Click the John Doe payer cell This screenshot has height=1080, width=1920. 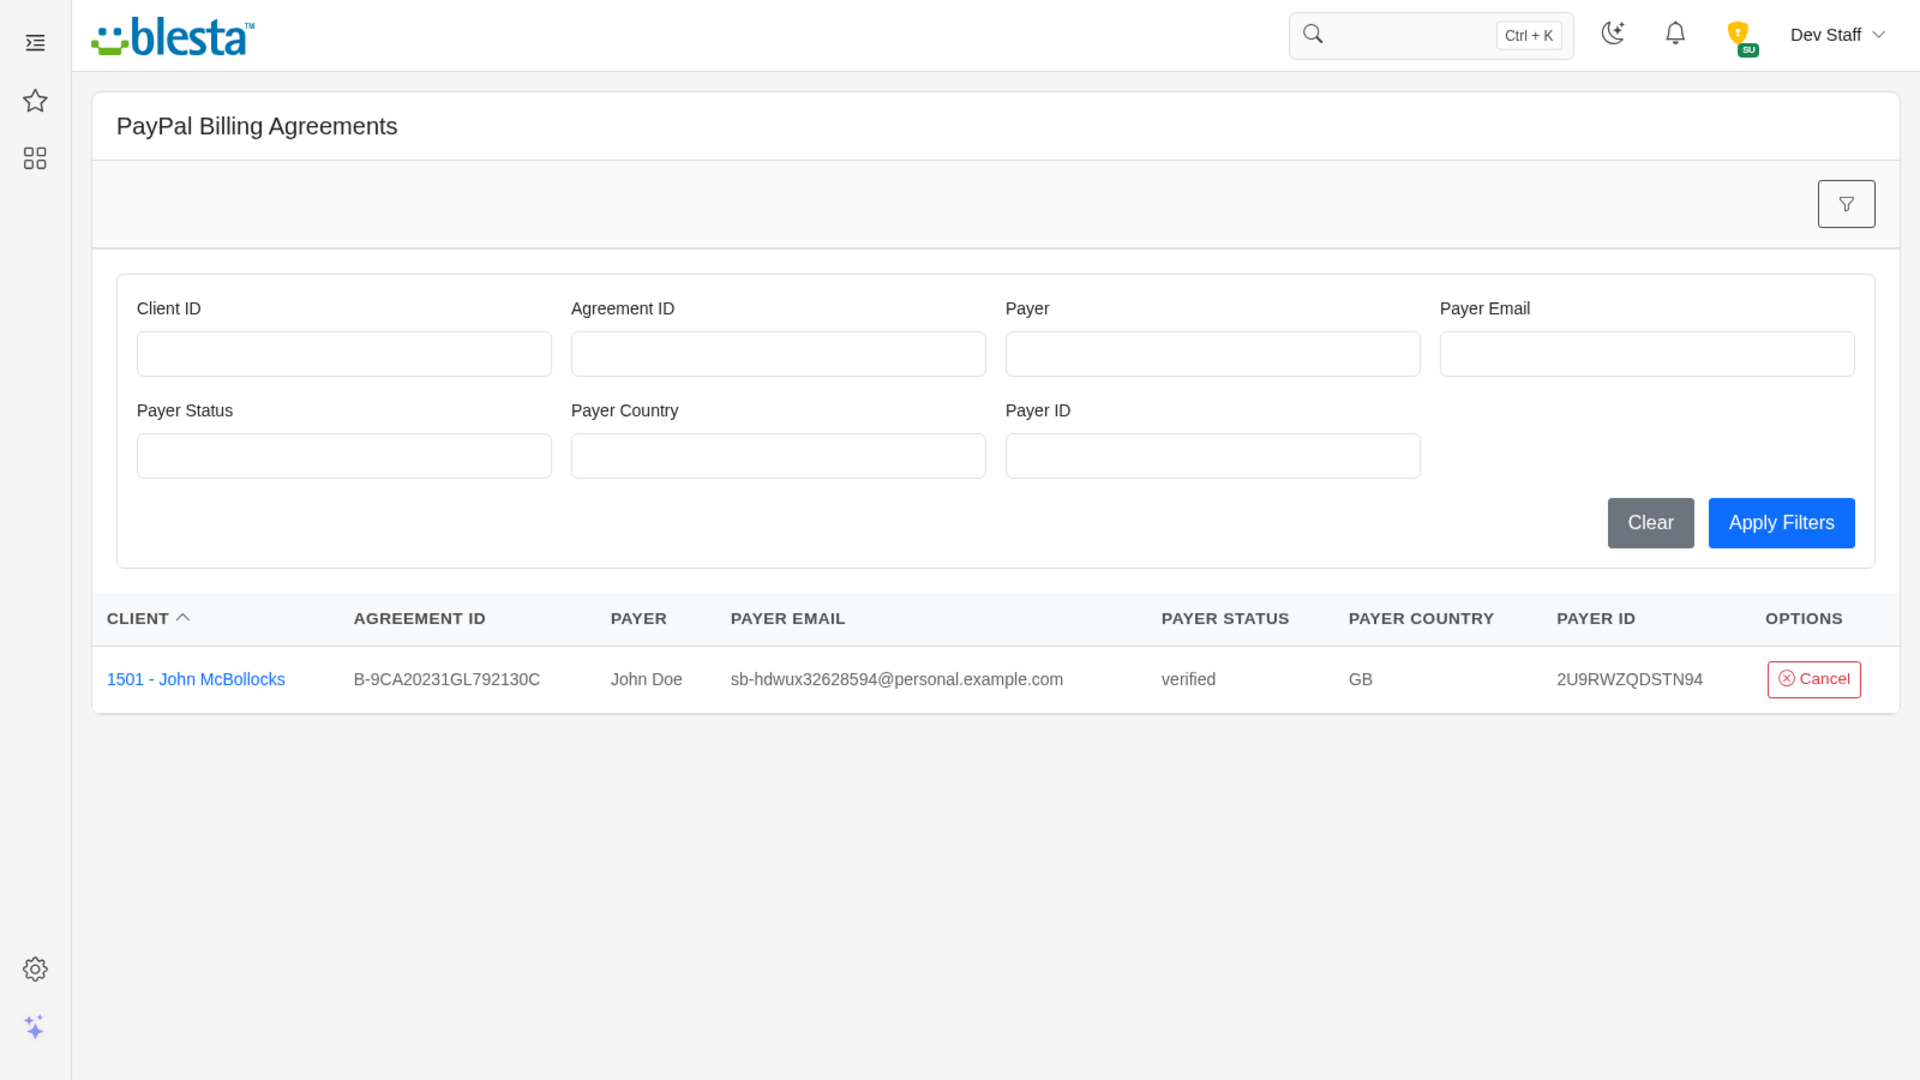click(646, 679)
